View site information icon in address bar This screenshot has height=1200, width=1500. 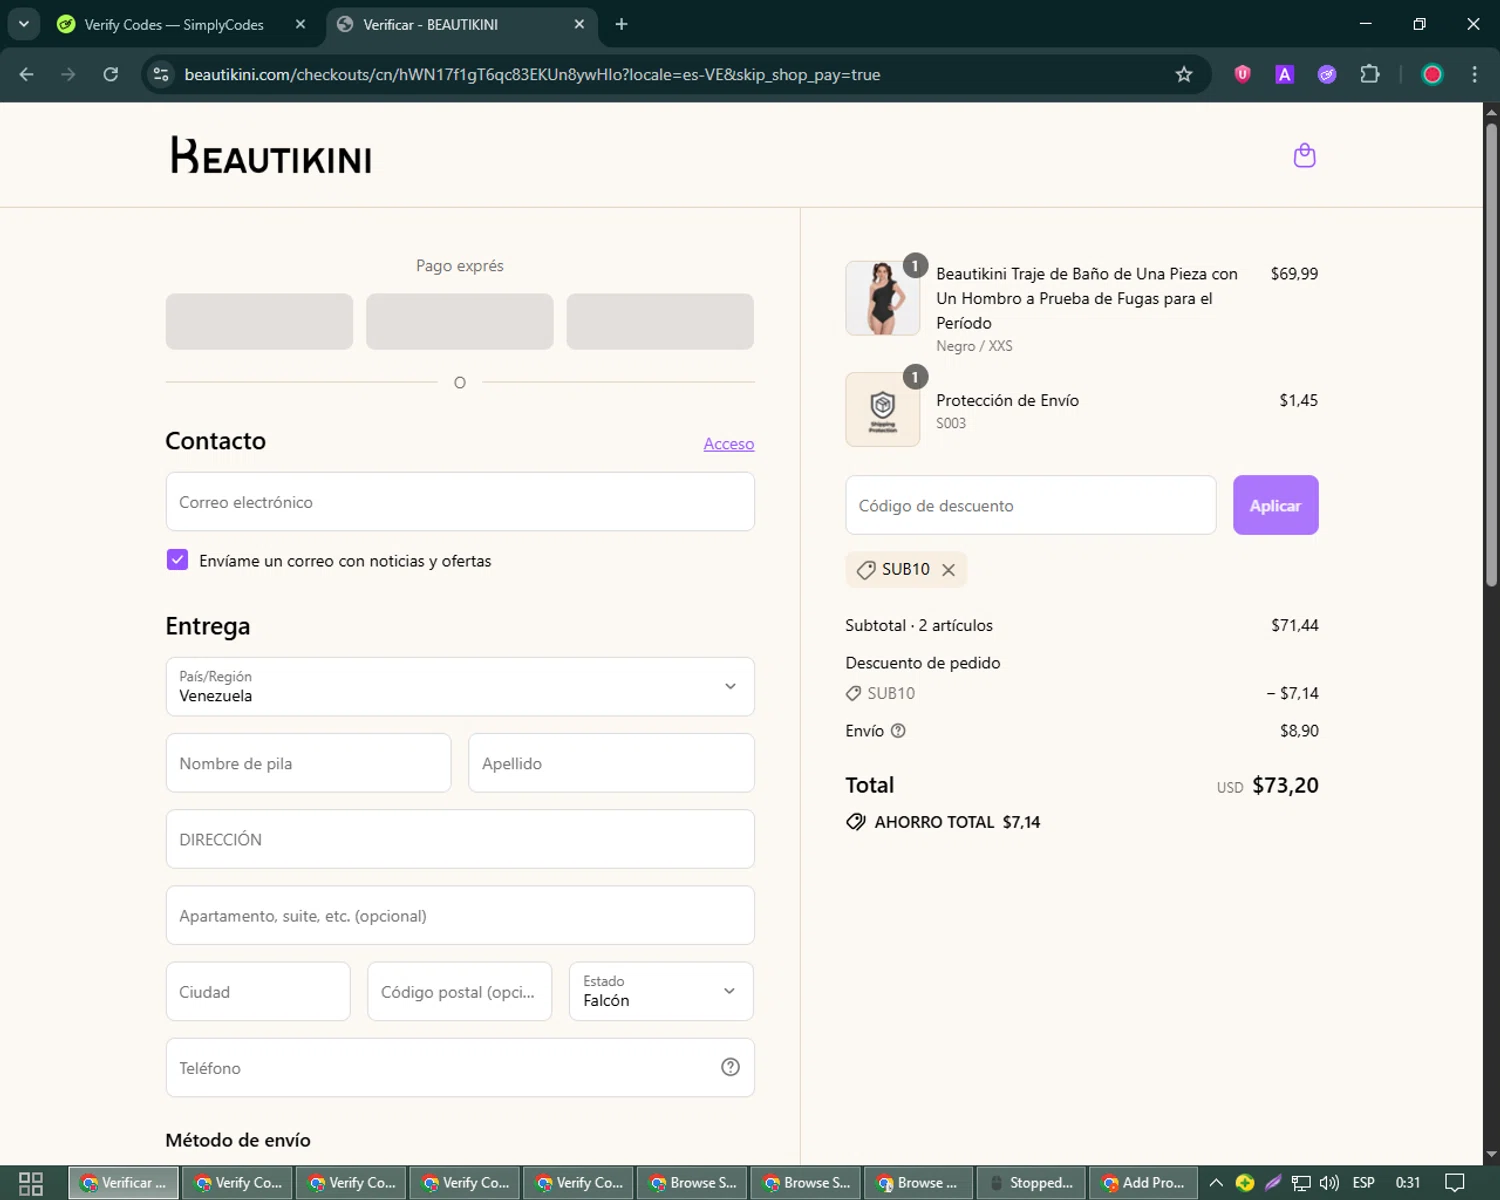pos(161,75)
